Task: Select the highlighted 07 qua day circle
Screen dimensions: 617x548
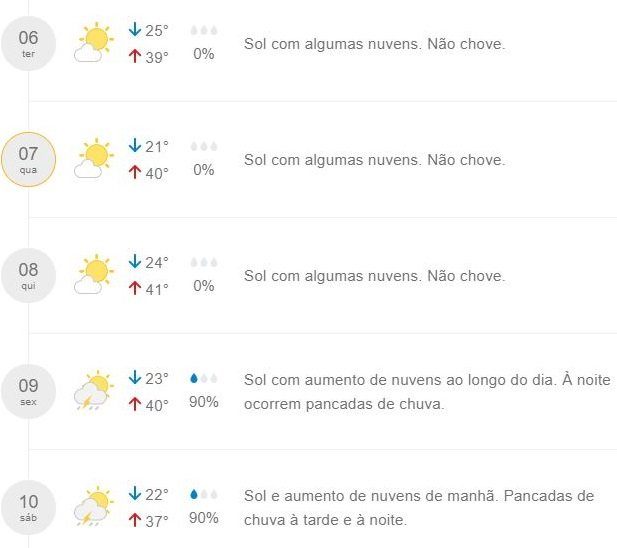Action: pos(28,159)
